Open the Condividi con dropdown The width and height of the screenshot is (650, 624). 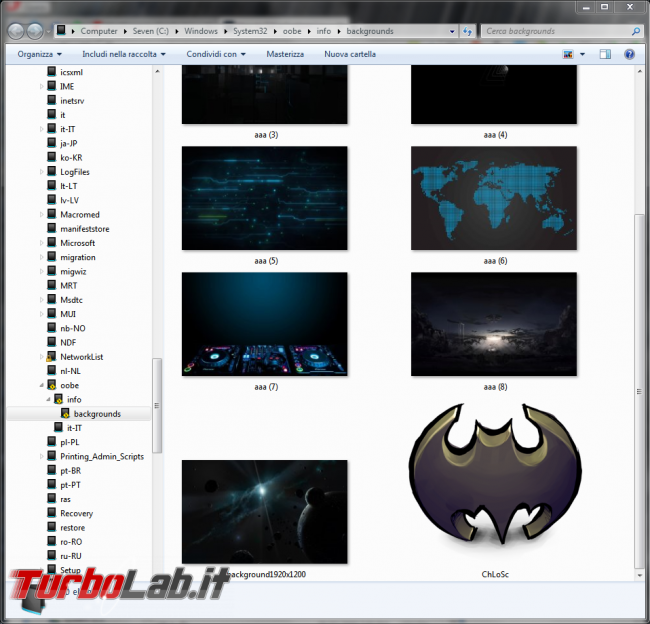(216, 54)
